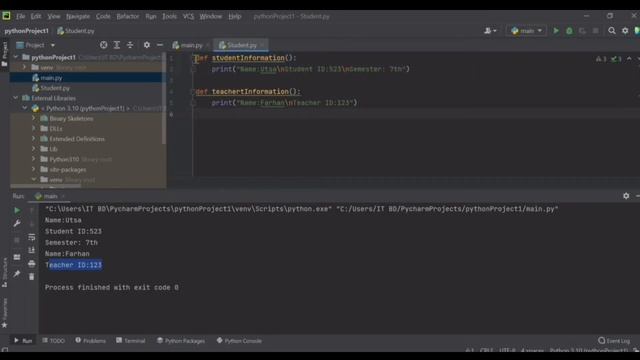Viewport: 640px width, 360px height.
Task: Open Run panel settings gear
Action: point(626,196)
